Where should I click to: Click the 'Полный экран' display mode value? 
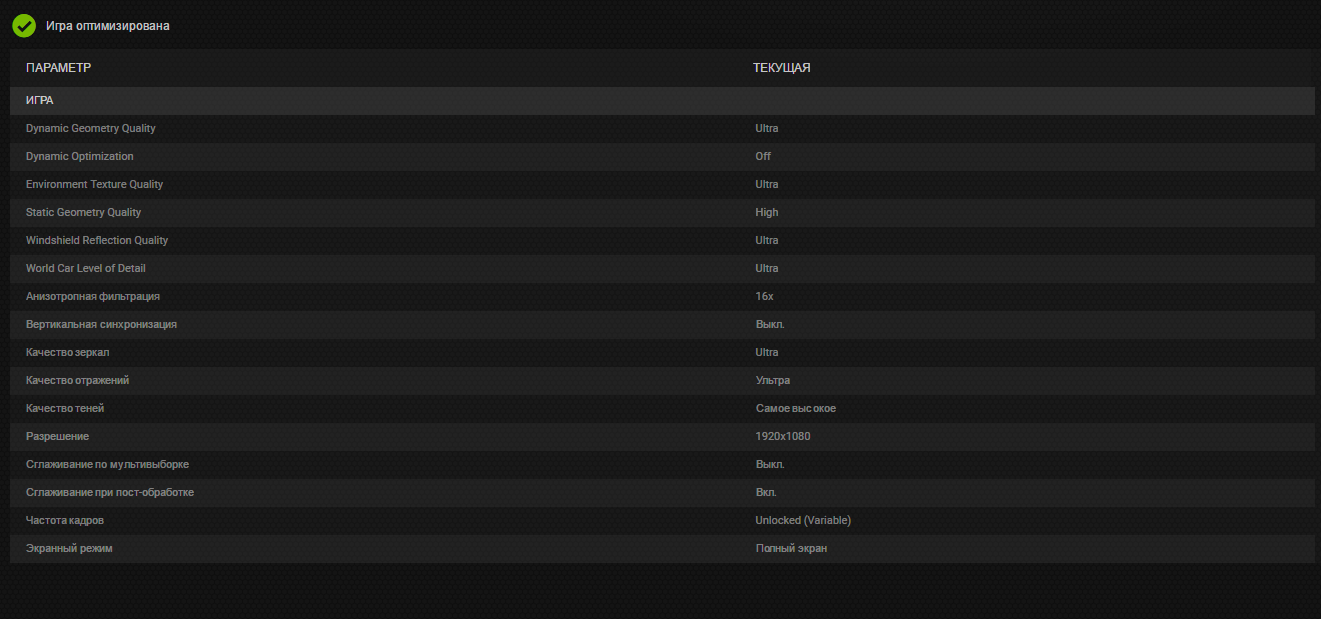(791, 548)
